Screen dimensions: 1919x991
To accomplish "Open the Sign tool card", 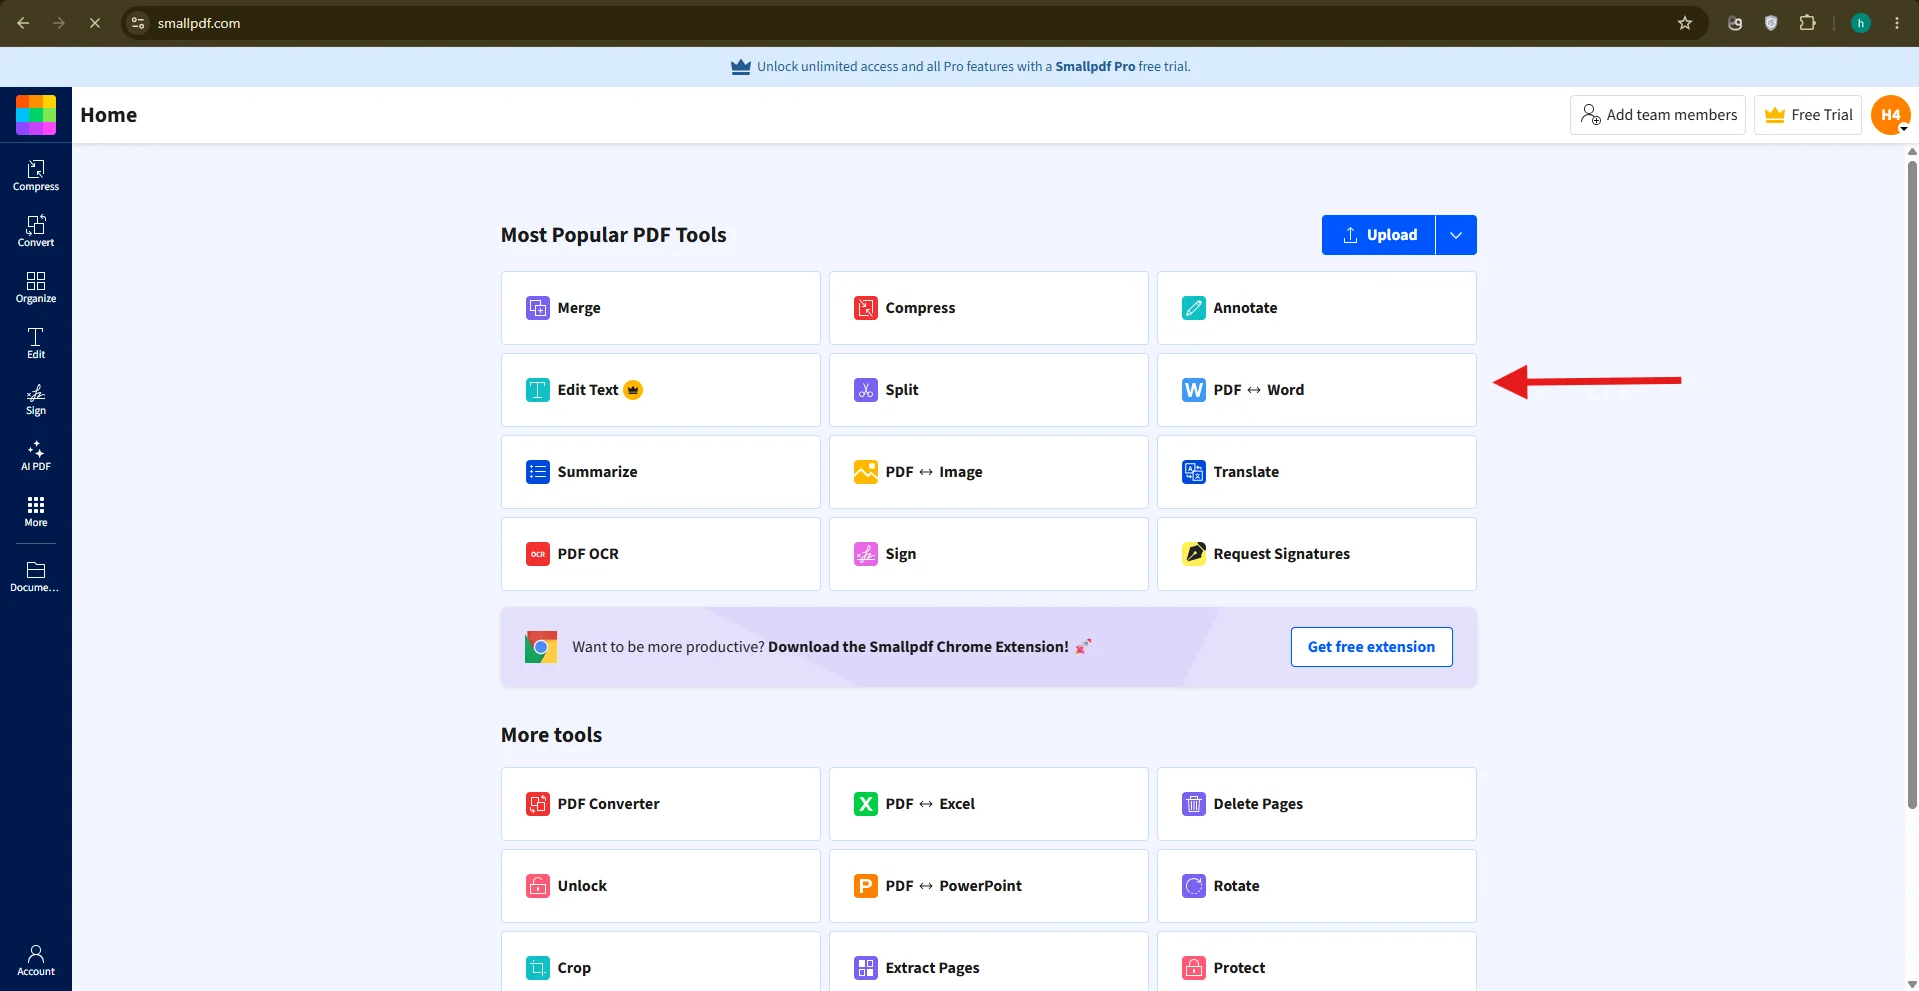I will (989, 554).
